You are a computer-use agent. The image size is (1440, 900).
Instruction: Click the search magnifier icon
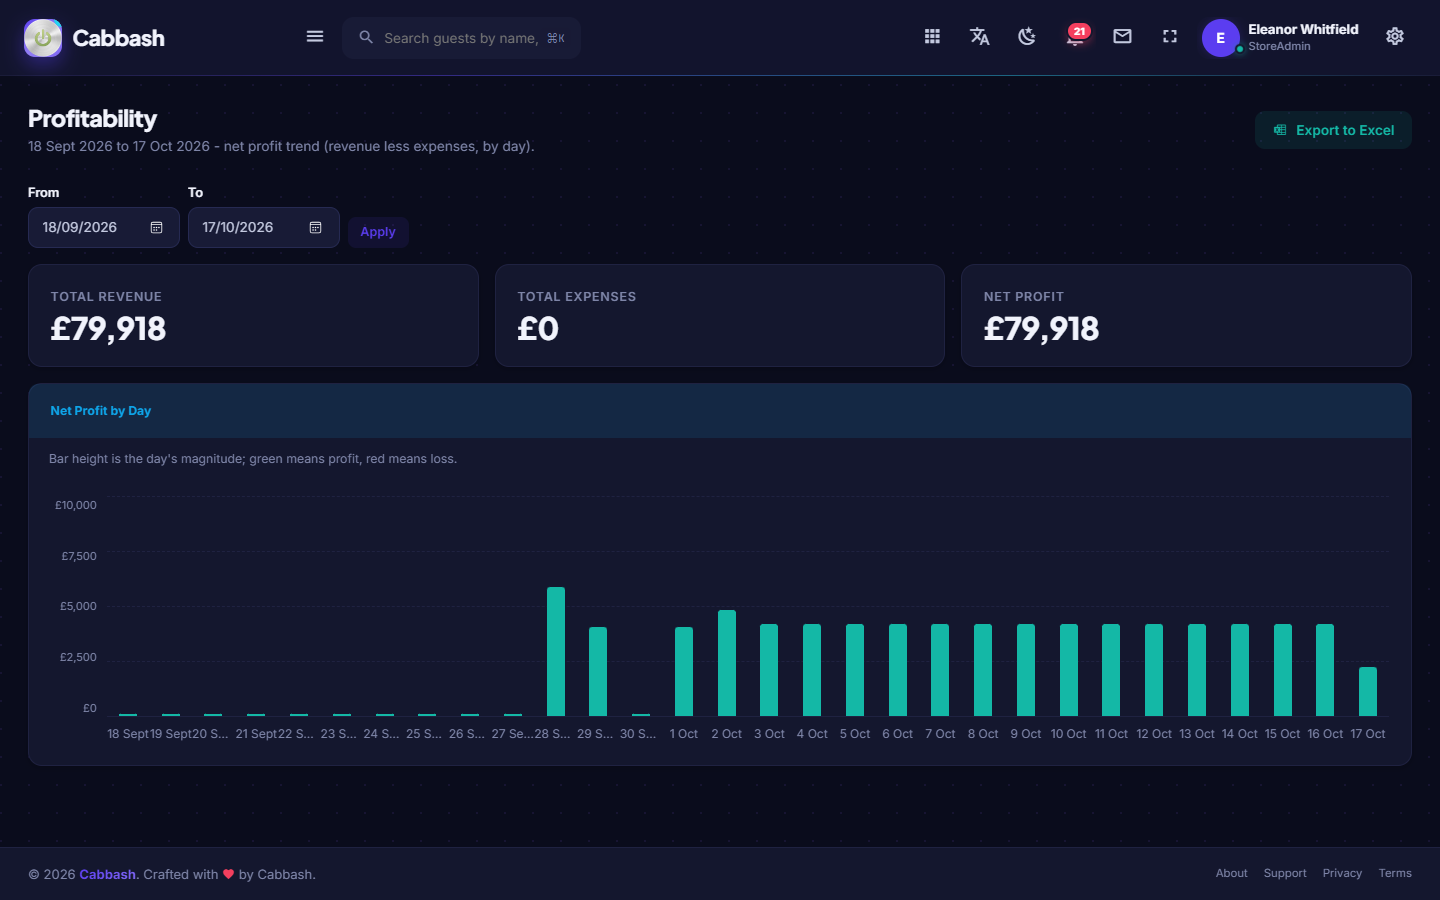point(366,38)
